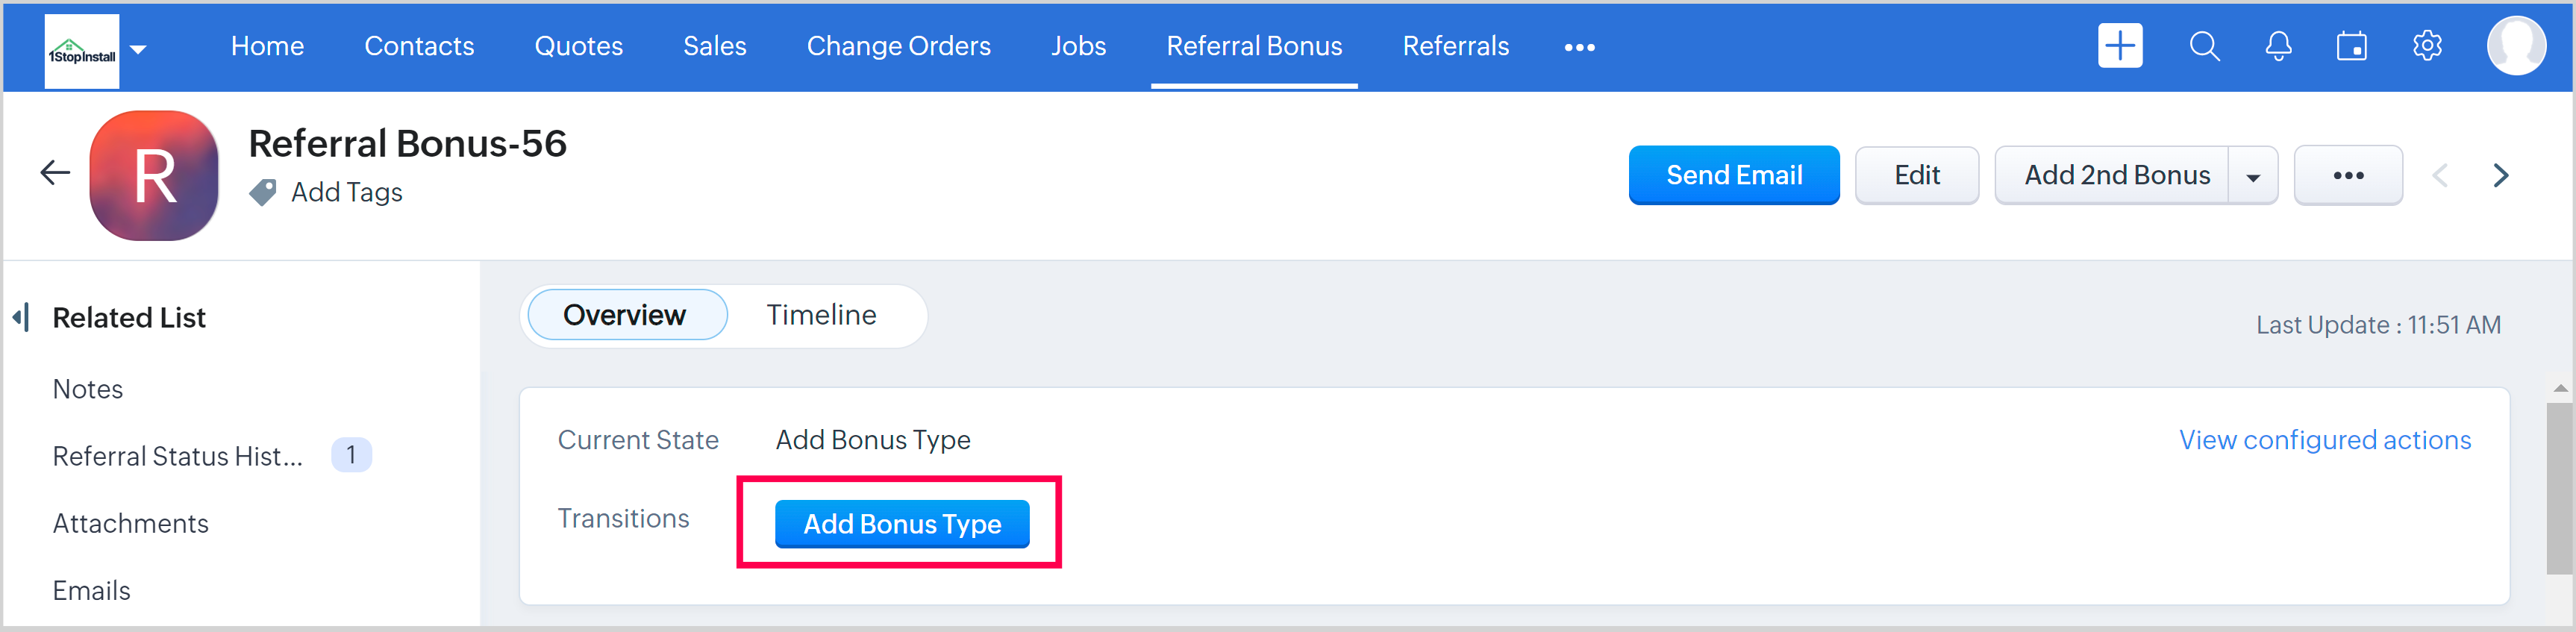Show more modules via navigation ellipsis

click(1579, 47)
